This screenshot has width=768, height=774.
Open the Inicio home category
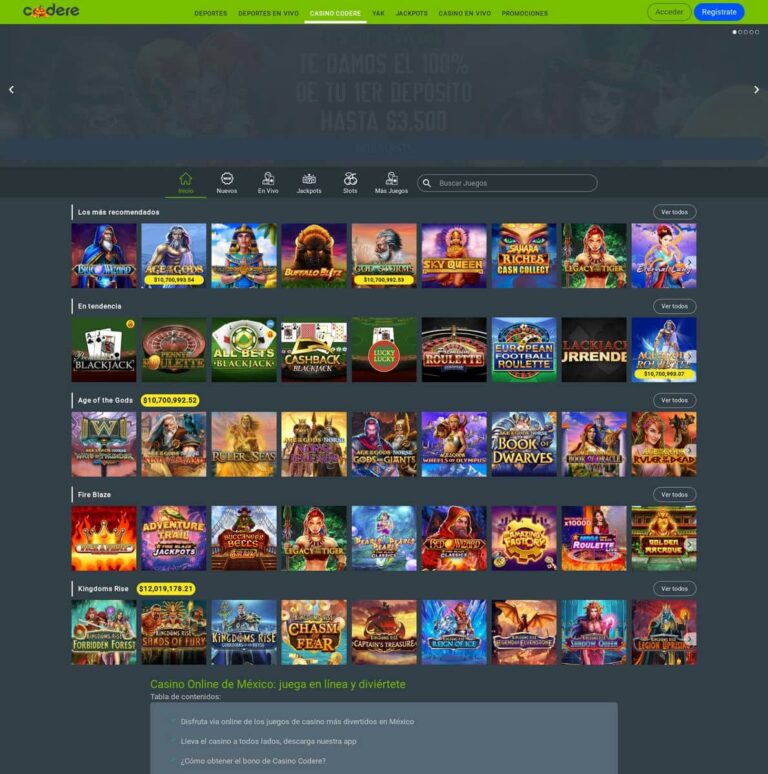click(186, 183)
